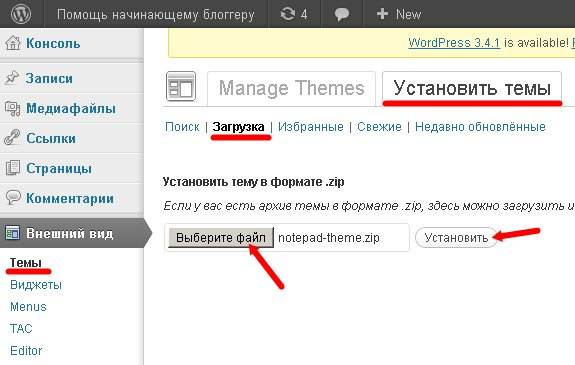Open the Темы submenu item
Image resolution: width=575 pixels, height=365 pixels.
click(26, 263)
